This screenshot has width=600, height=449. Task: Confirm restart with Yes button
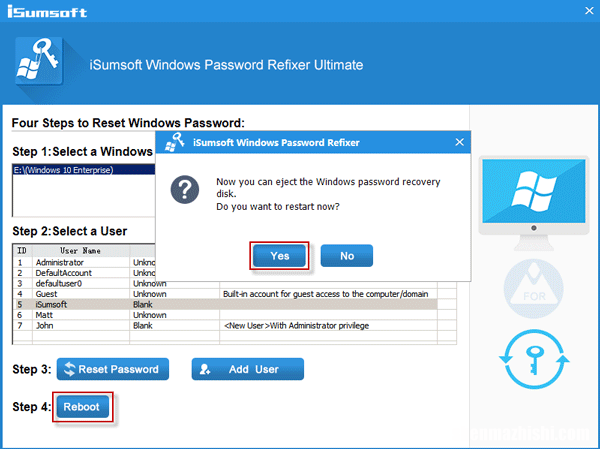click(280, 256)
